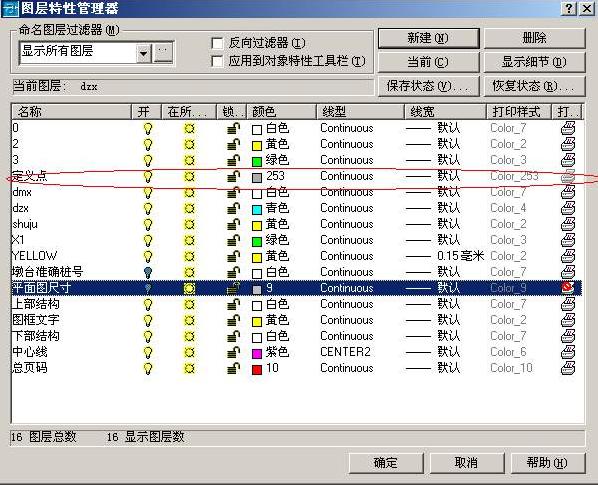The height and width of the screenshot is (485, 598).
Task: Toggle bulb icon of 中心线 layer
Action: pos(148,352)
